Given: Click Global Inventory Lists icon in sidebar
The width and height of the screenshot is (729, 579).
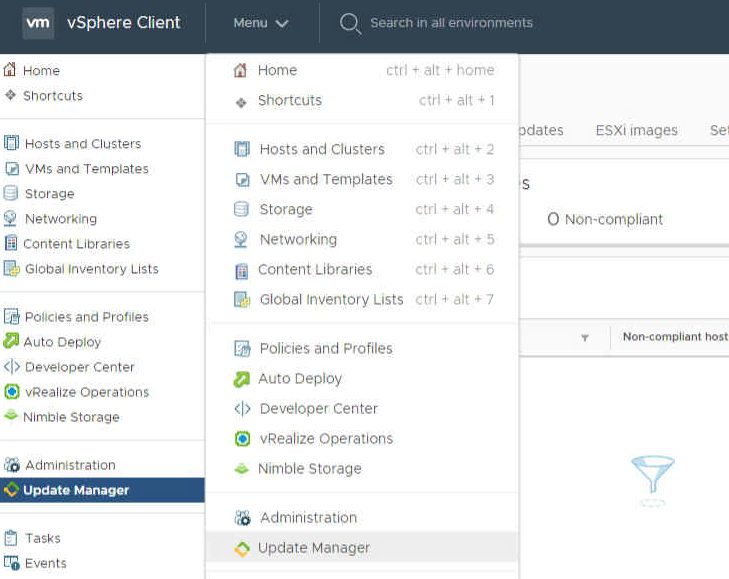Looking at the screenshot, I should pos(11,268).
